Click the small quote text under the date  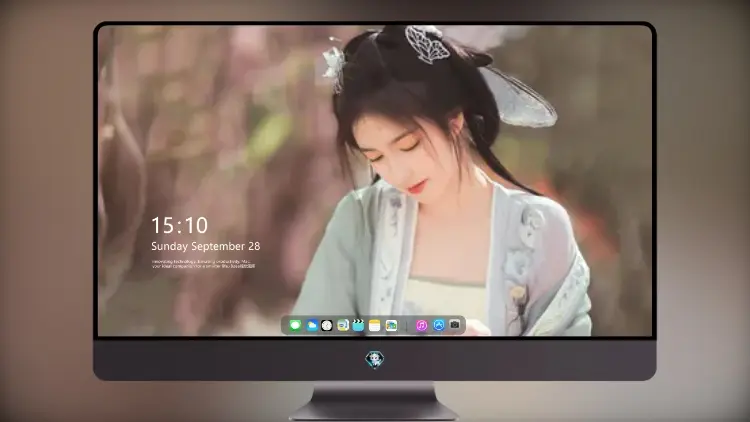pos(203,264)
